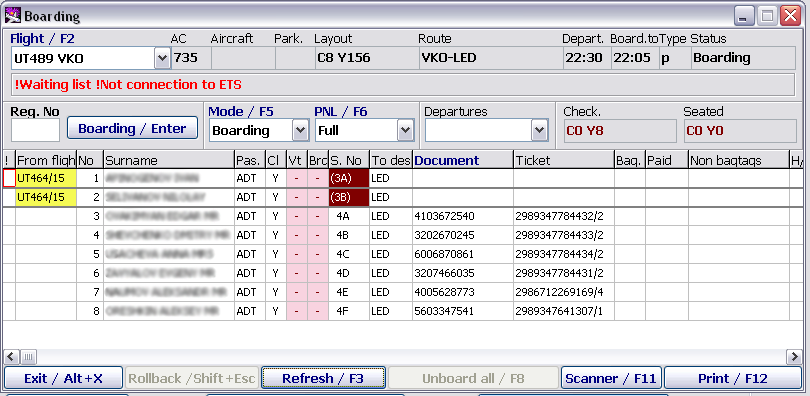Minimize the Boarding window
The height and width of the screenshot is (396, 810).
[744, 17]
